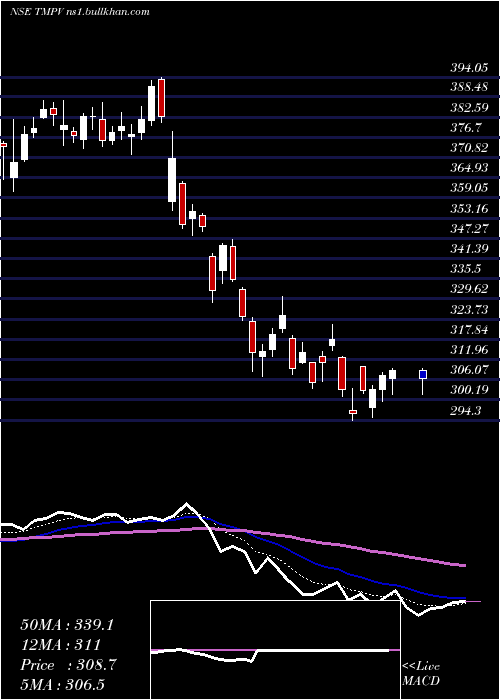This screenshot has width=500, height=700.
Task: Select the 341.39 price label
Action: click(x=468, y=249)
